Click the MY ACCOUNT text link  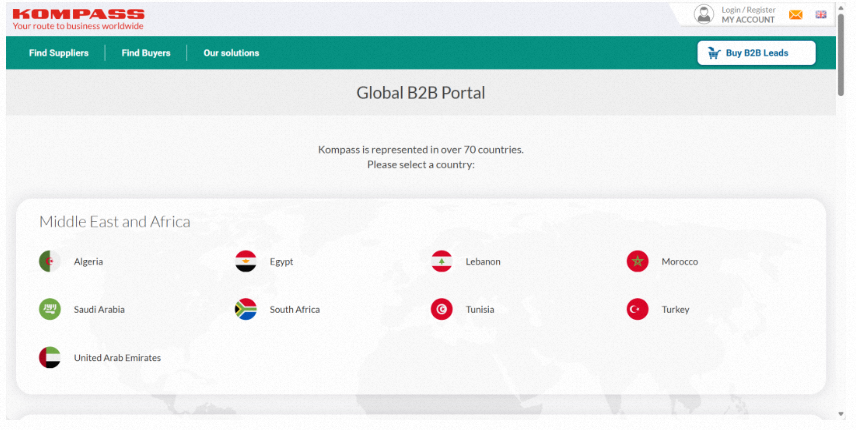pyautogui.click(x=748, y=20)
